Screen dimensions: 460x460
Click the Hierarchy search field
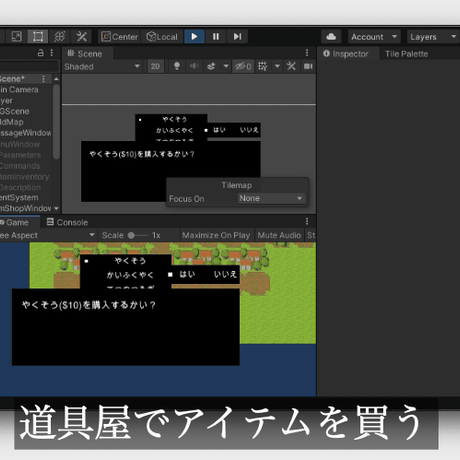(28, 66)
